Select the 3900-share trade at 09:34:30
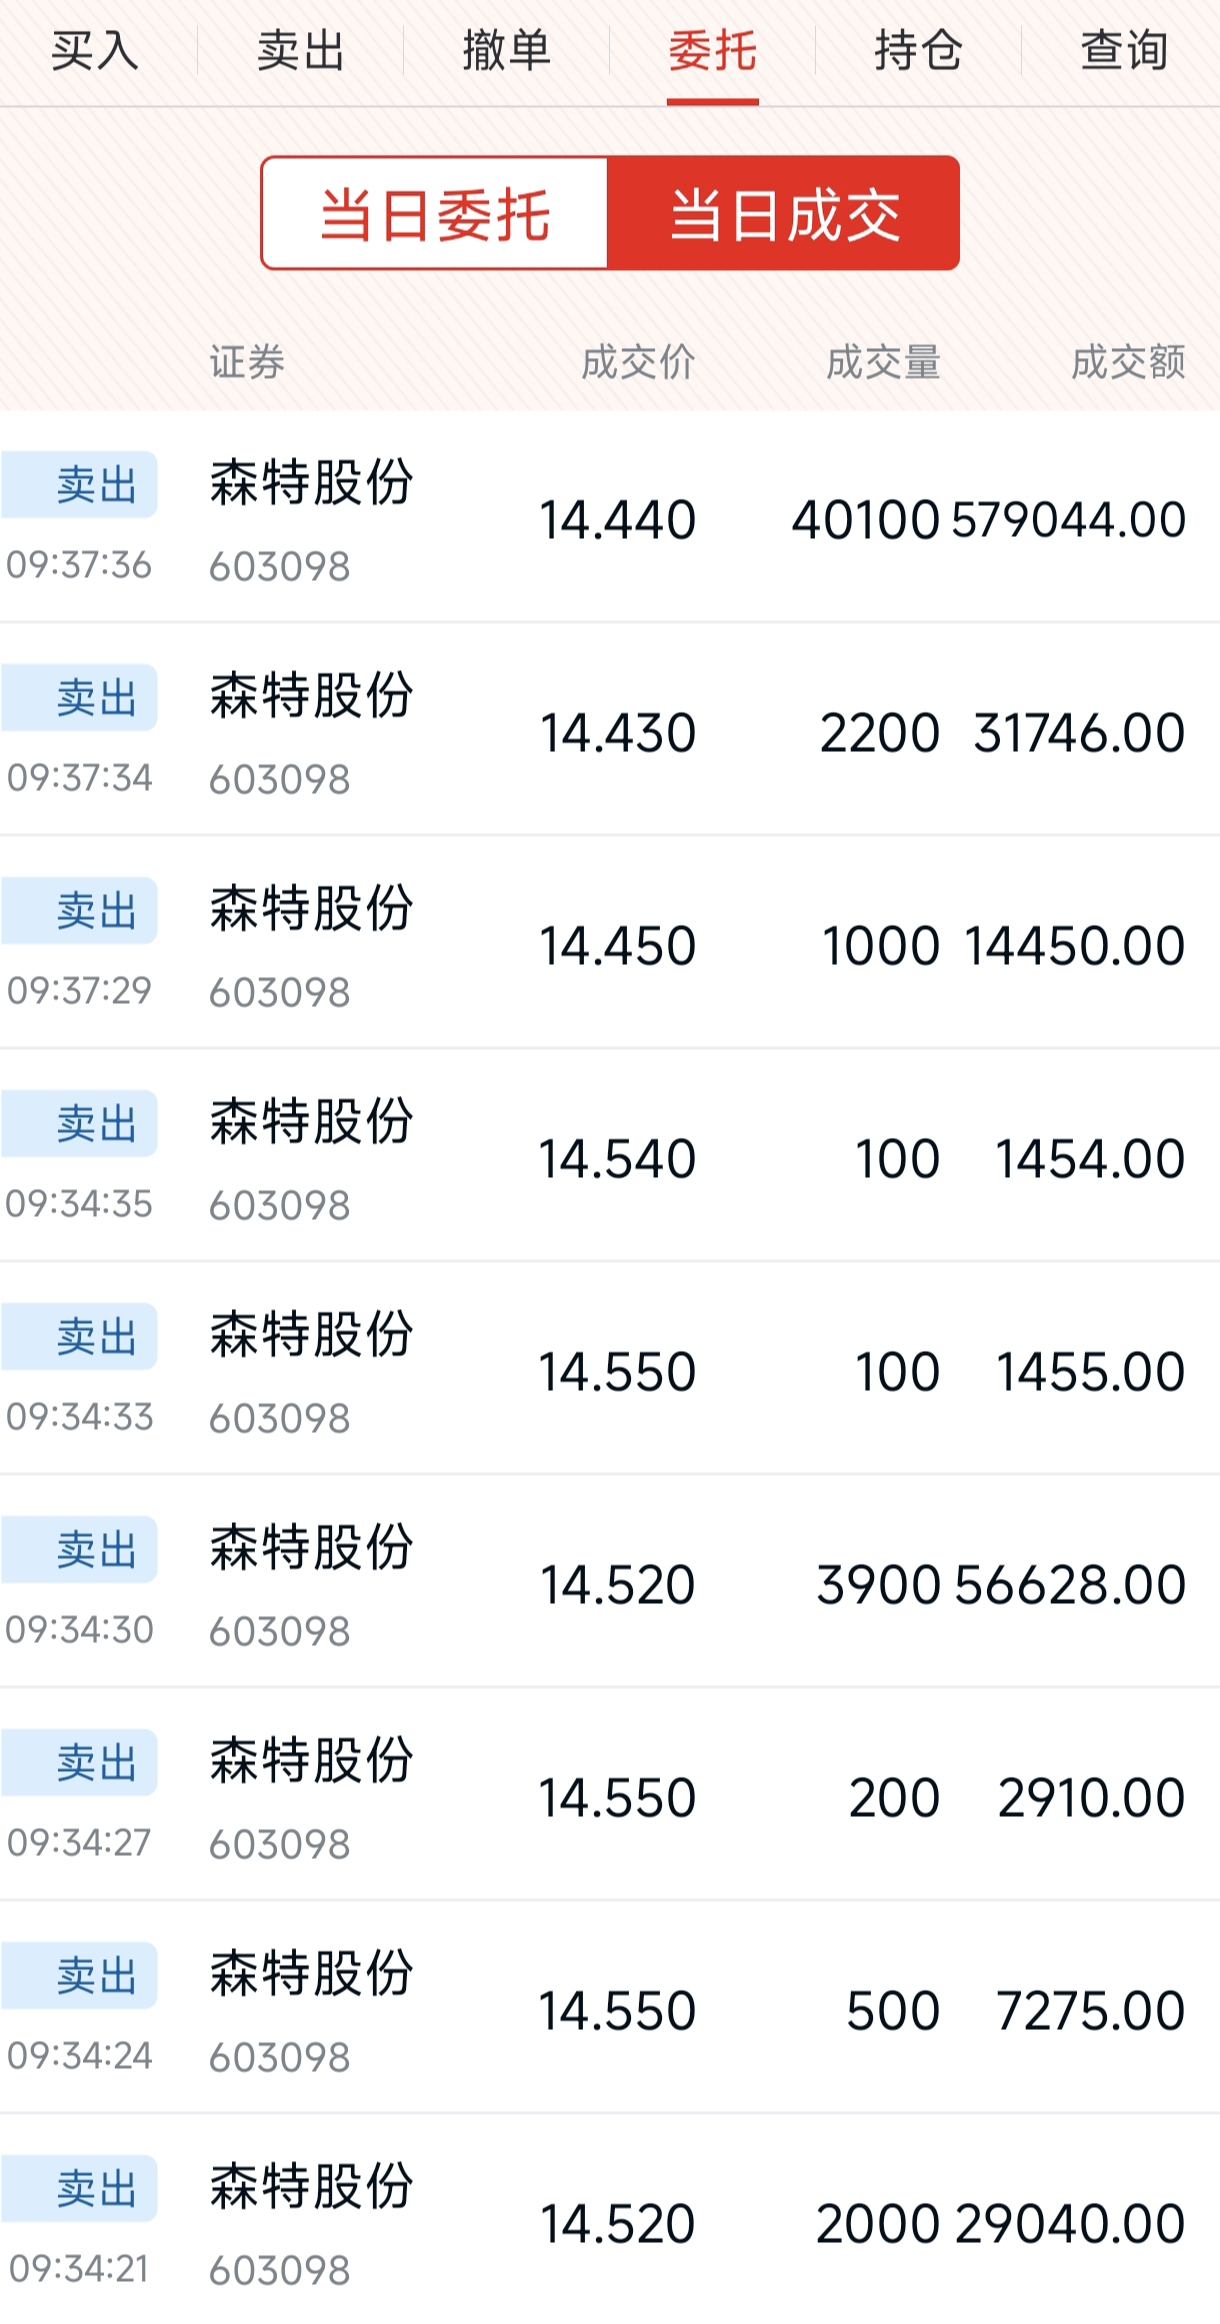Screen dimensions: 1220x2324 point(610,1584)
